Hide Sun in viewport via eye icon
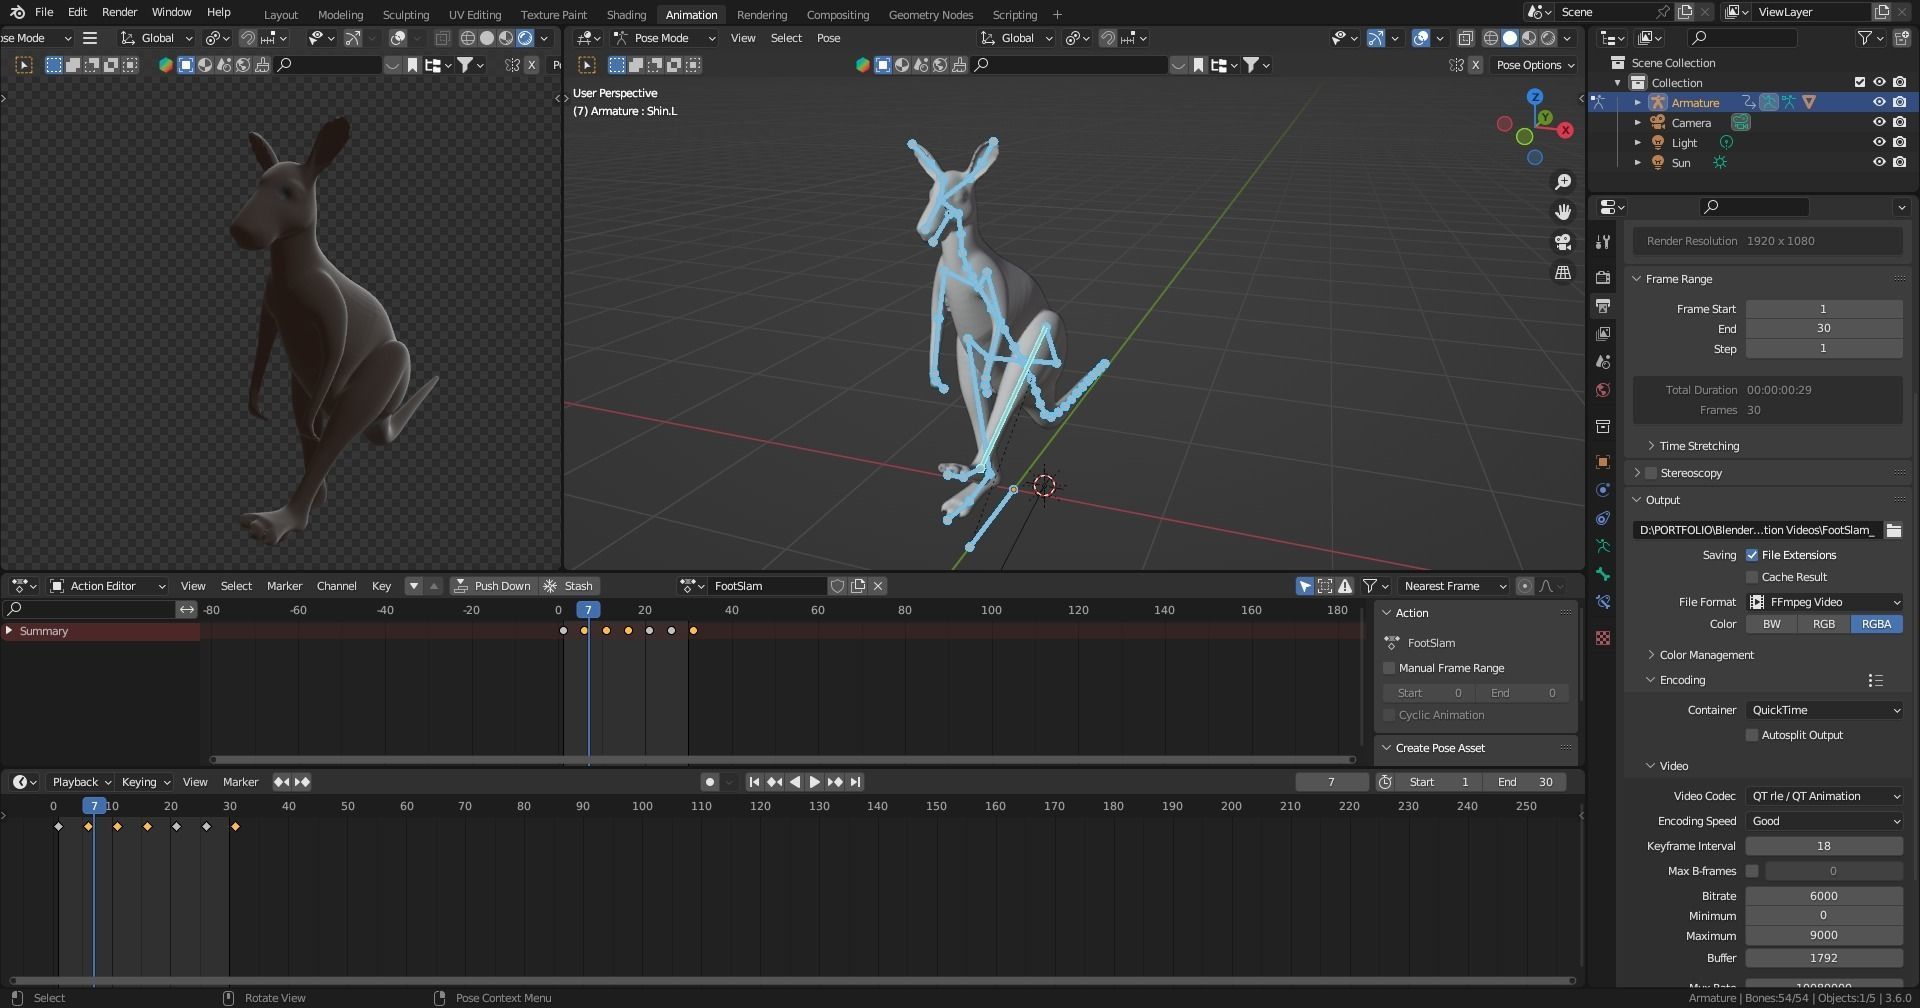Screen dimensions: 1920x1008 (1879, 162)
